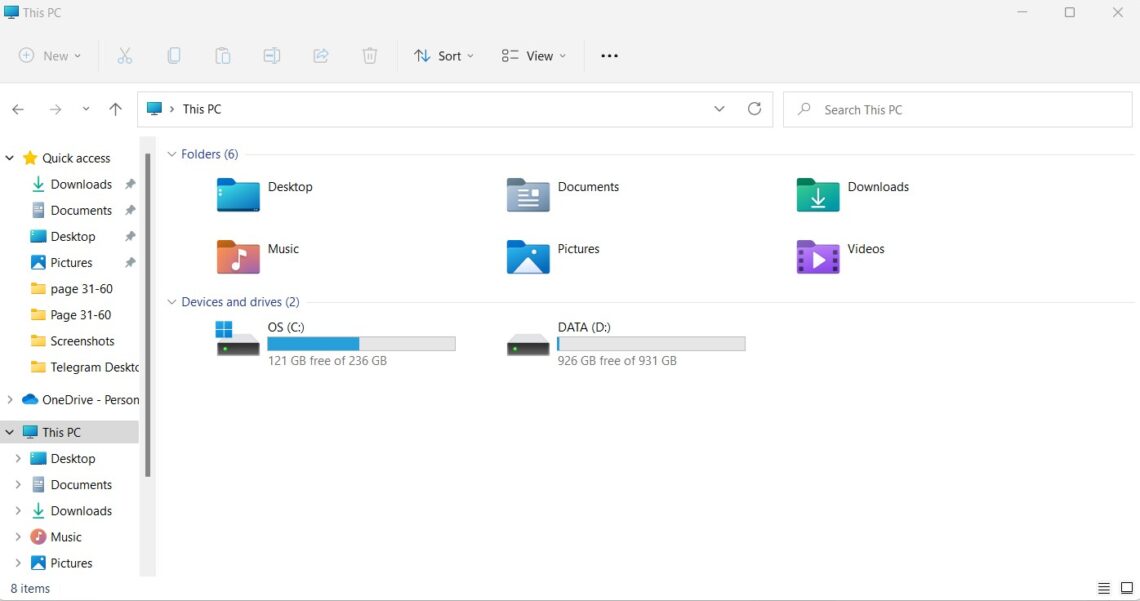The image size is (1140, 601).
Task: Click the Copy icon in the toolbar
Action: (173, 55)
